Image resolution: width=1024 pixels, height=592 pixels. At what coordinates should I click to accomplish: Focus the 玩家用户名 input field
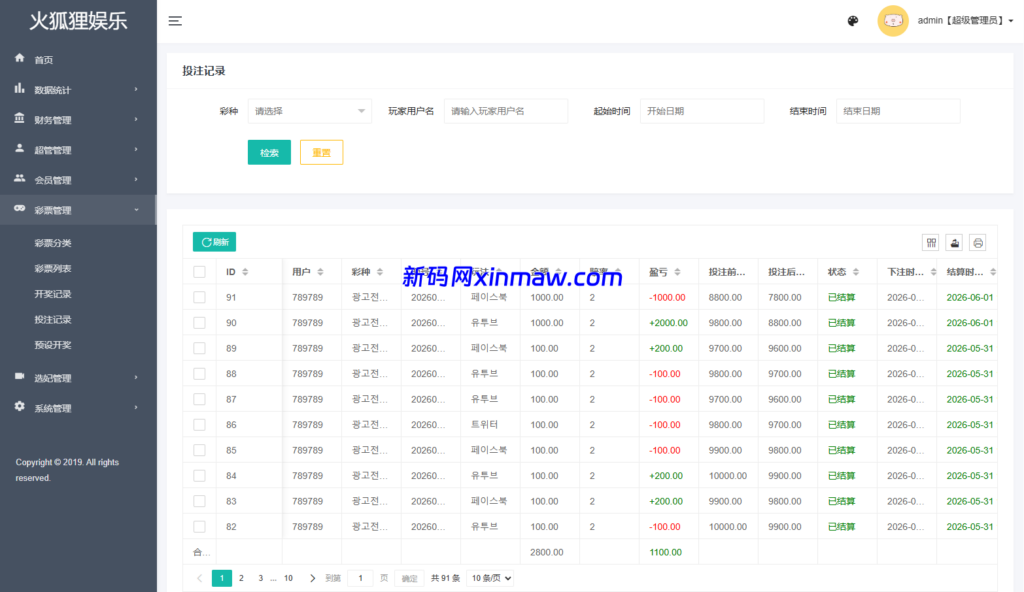[x=506, y=111]
